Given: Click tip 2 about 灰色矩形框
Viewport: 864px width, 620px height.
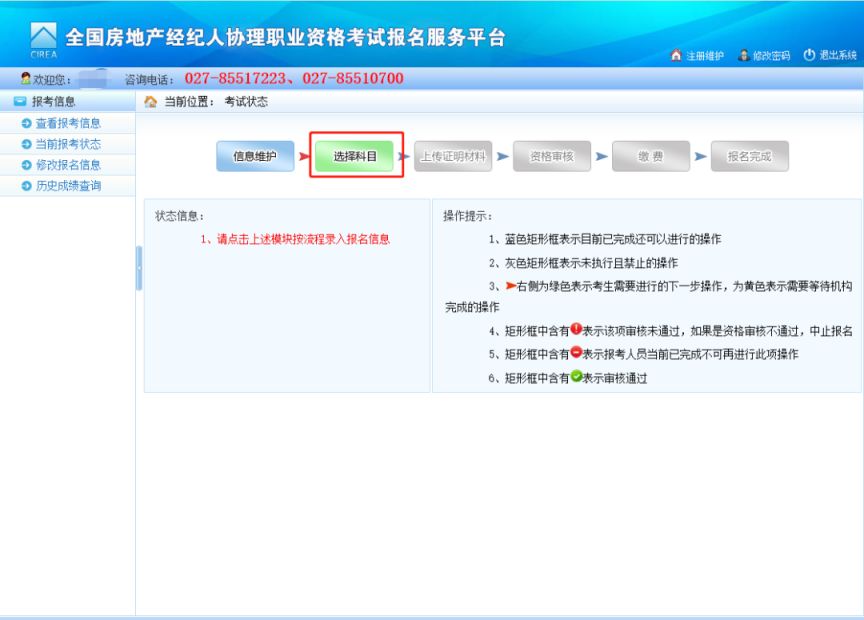Looking at the screenshot, I should point(583,263).
